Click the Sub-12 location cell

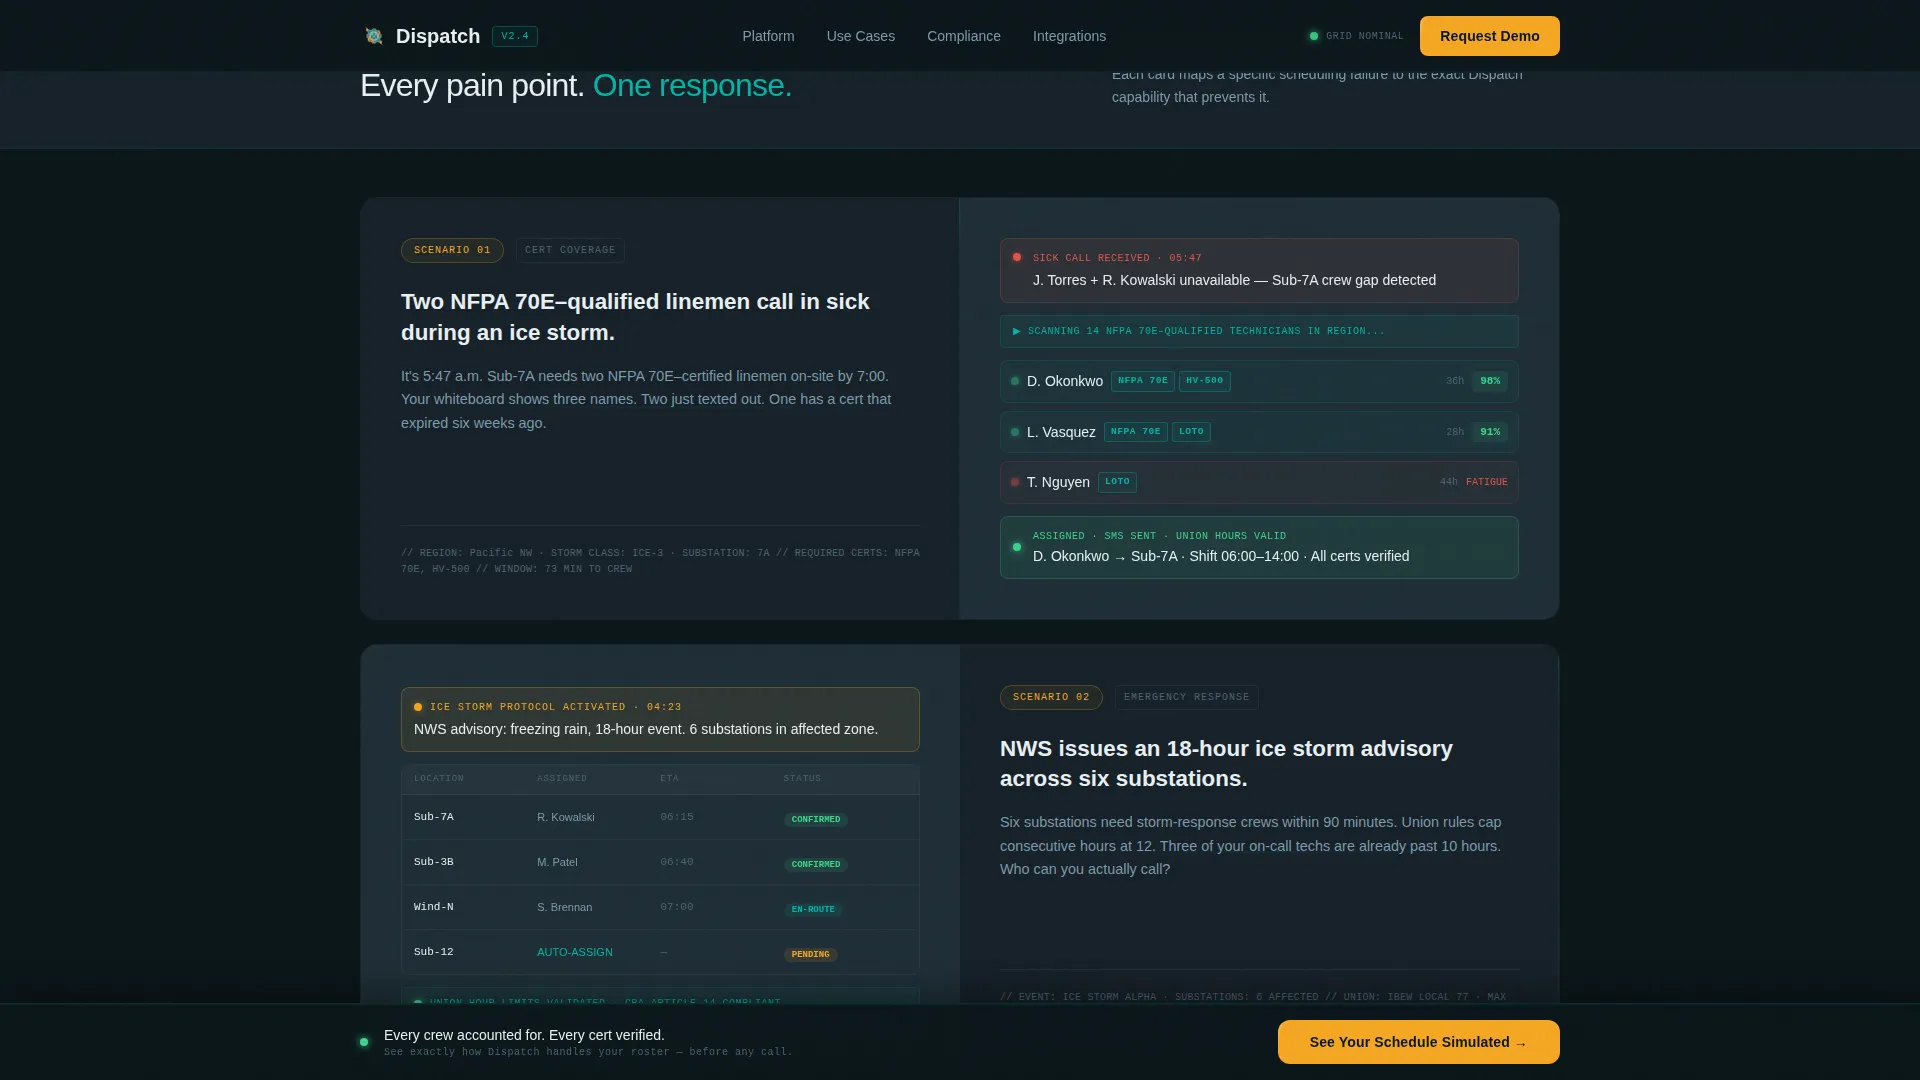[x=434, y=952]
